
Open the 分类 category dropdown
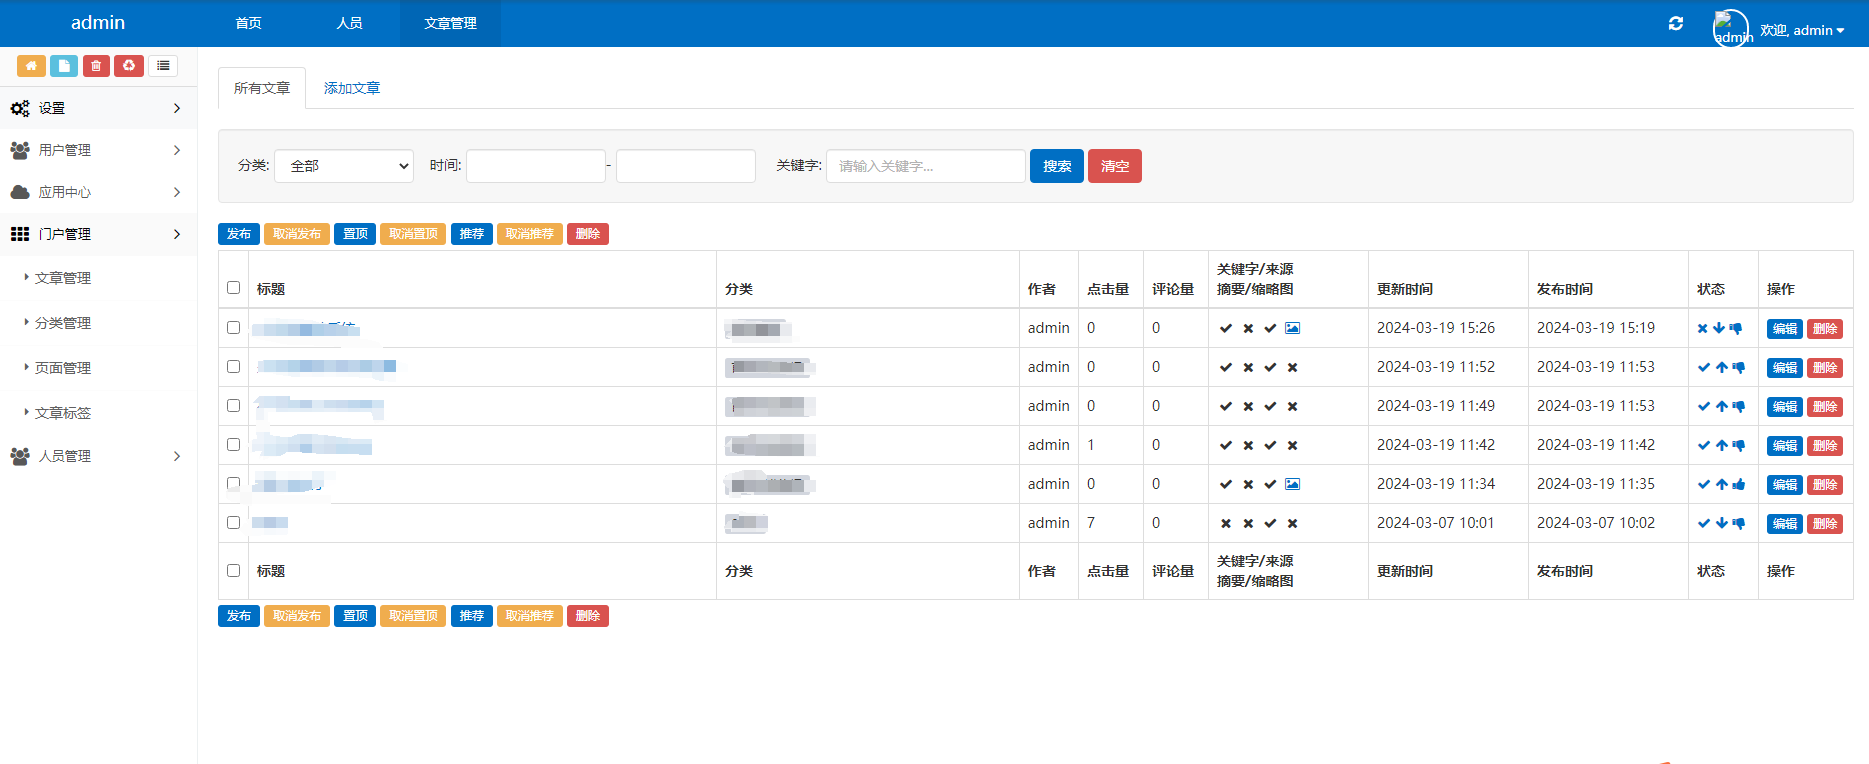point(344,166)
